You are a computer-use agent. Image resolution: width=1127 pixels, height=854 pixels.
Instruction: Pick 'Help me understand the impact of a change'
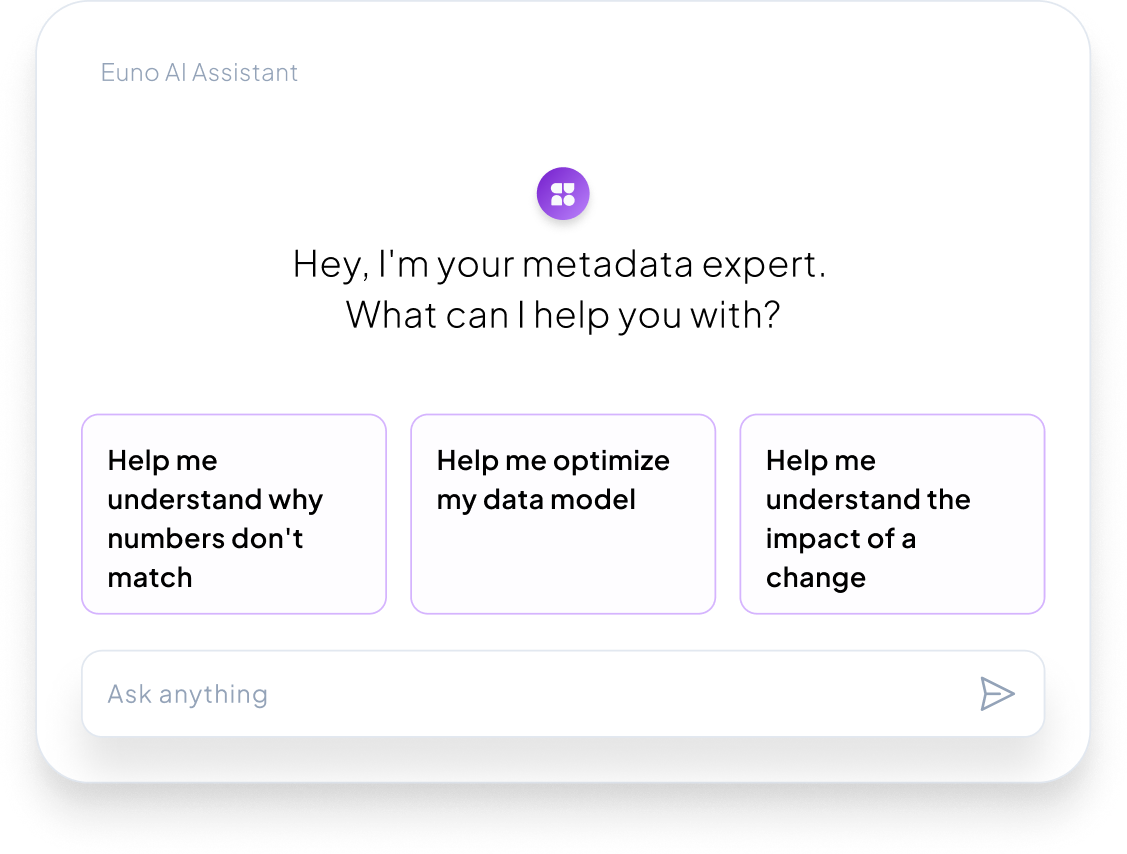[x=892, y=514]
